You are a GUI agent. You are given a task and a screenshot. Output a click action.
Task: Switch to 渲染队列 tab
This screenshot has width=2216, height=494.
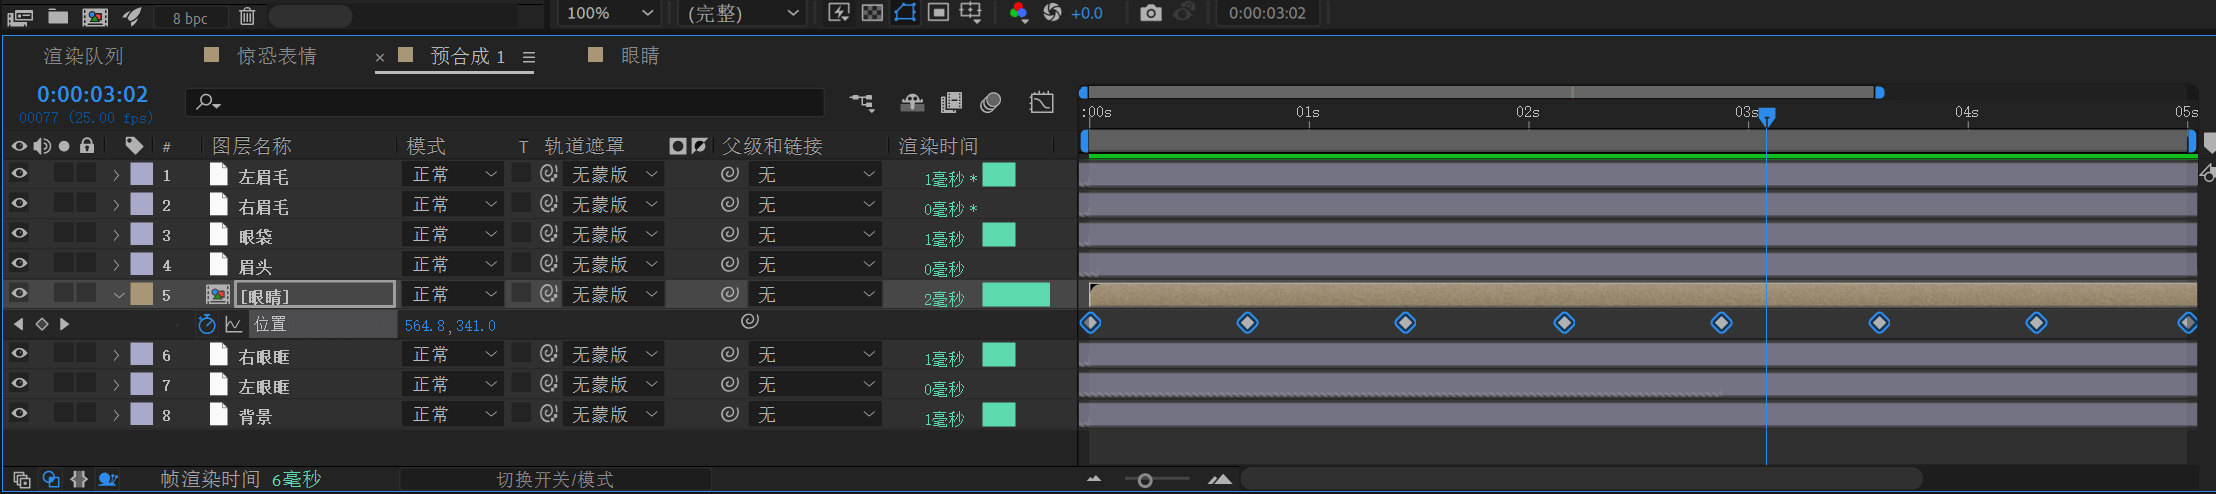(x=83, y=56)
